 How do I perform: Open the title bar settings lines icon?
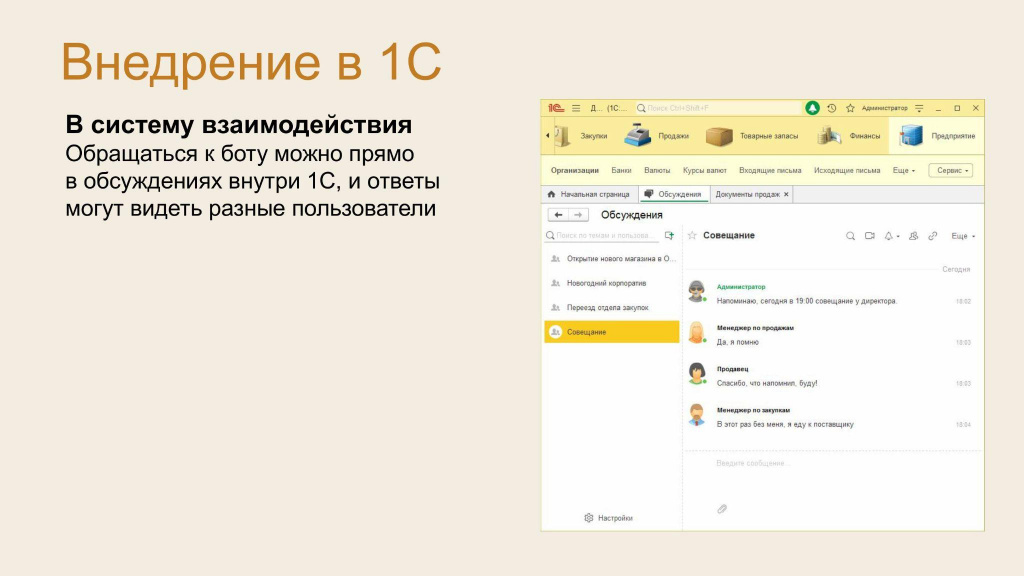point(920,108)
